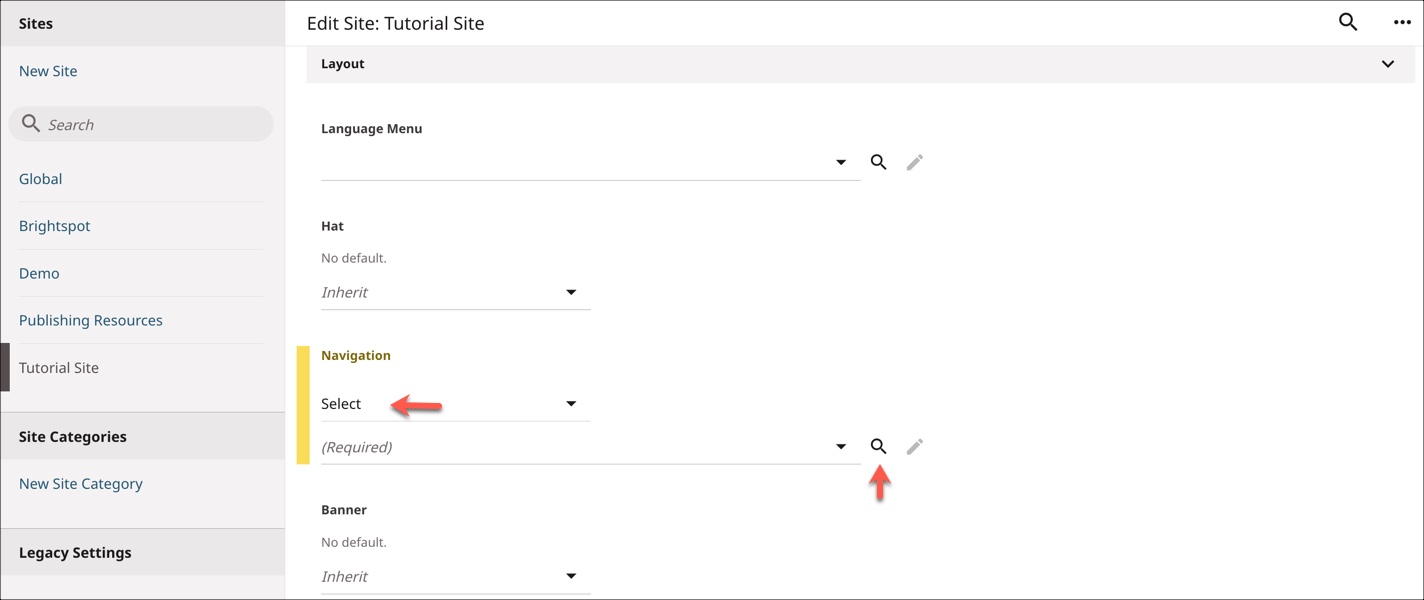
Task: Focus the Sites search input field
Action: coord(141,124)
